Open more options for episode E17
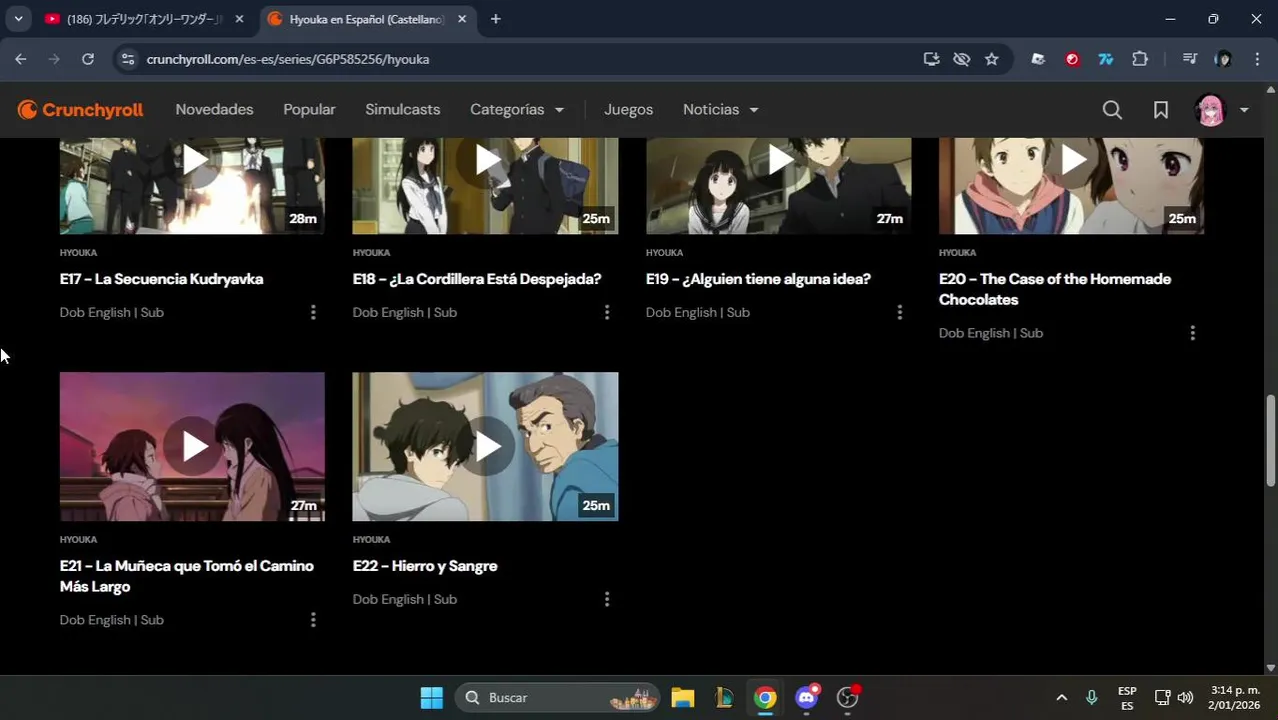This screenshot has width=1278, height=720. (313, 313)
